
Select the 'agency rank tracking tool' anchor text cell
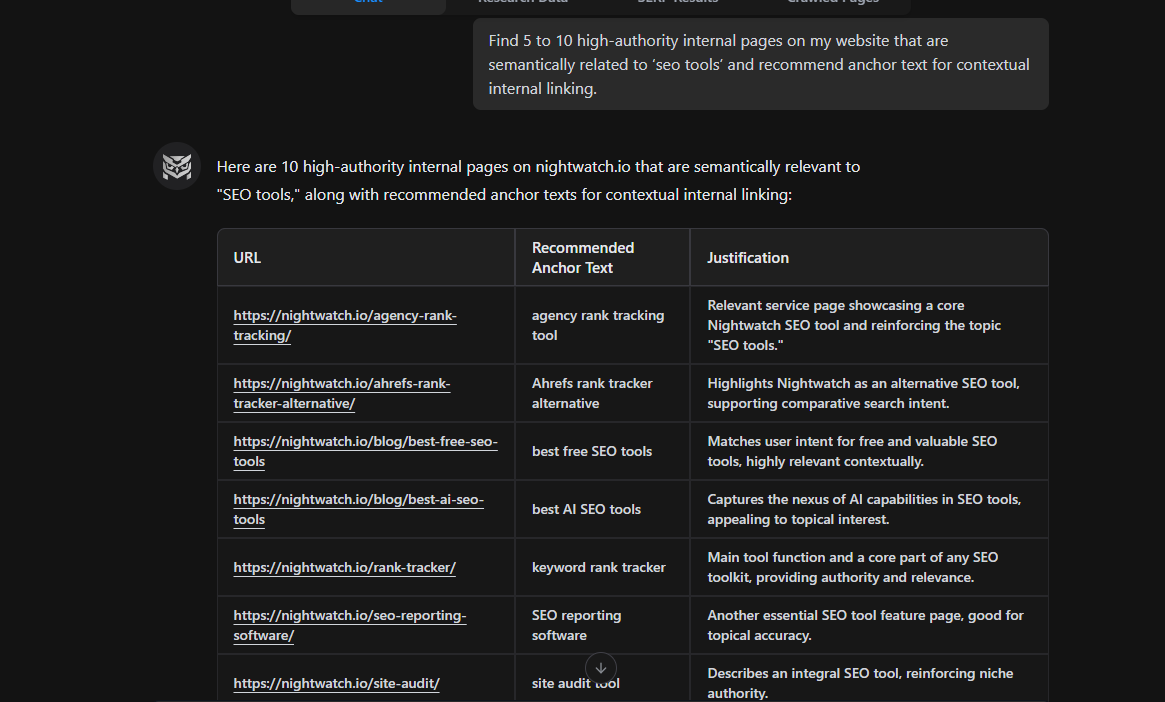tap(598, 325)
